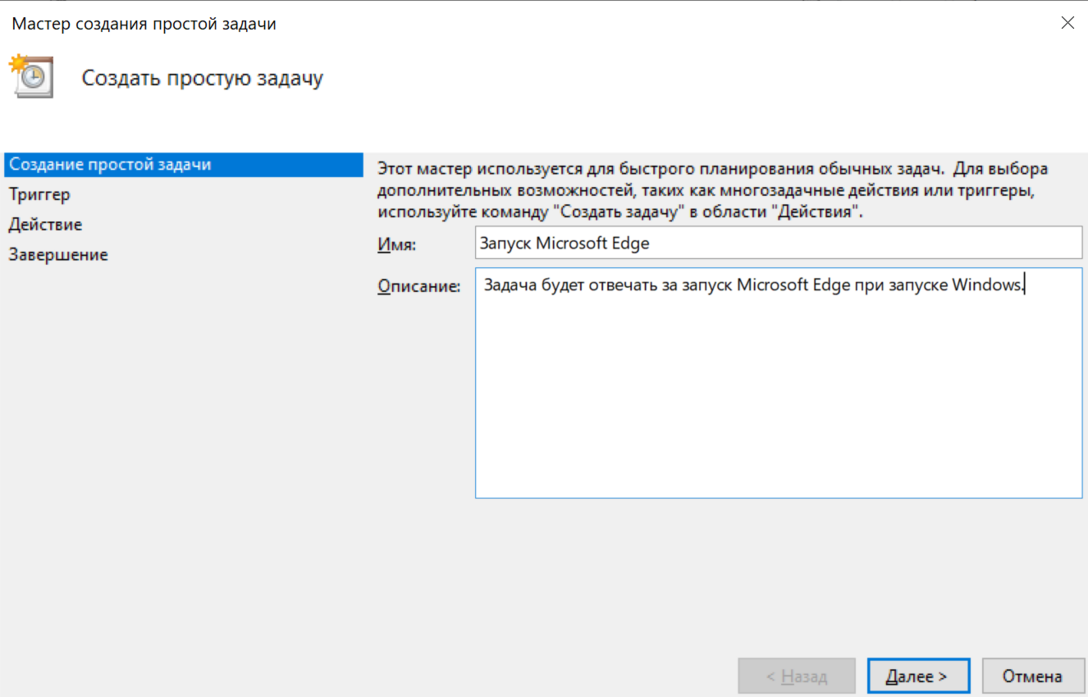Focus the "Описание" text area
The width and height of the screenshot is (1088, 697).
[778, 400]
